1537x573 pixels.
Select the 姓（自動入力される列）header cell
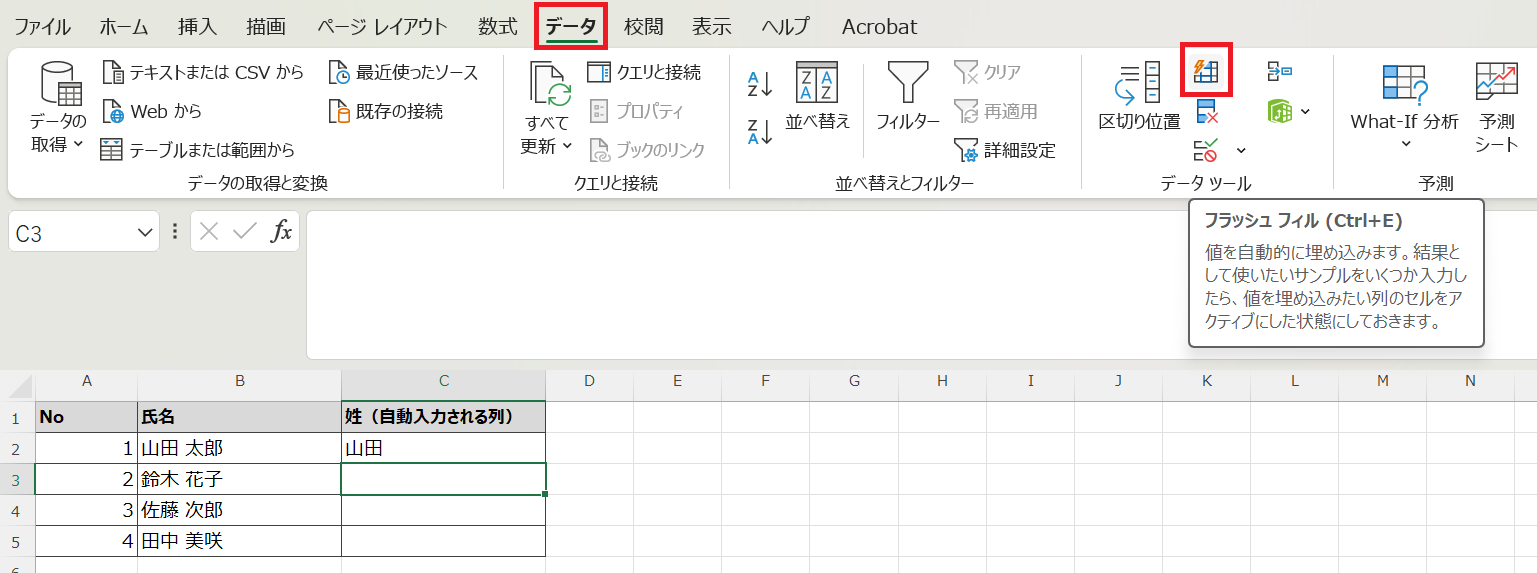[444, 417]
